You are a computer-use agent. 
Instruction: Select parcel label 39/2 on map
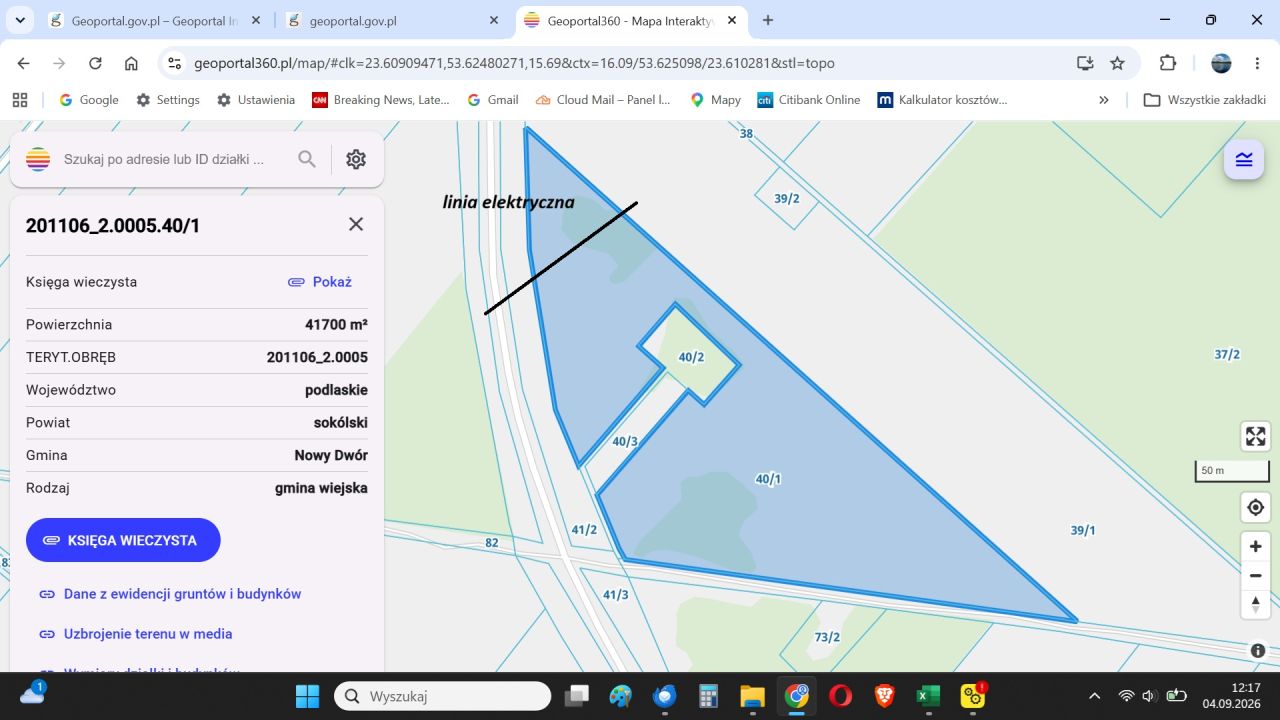[787, 198]
